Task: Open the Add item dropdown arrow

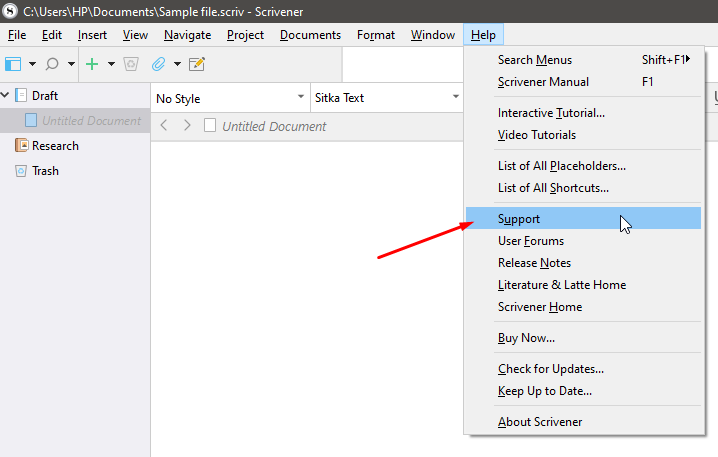Action: [111, 64]
